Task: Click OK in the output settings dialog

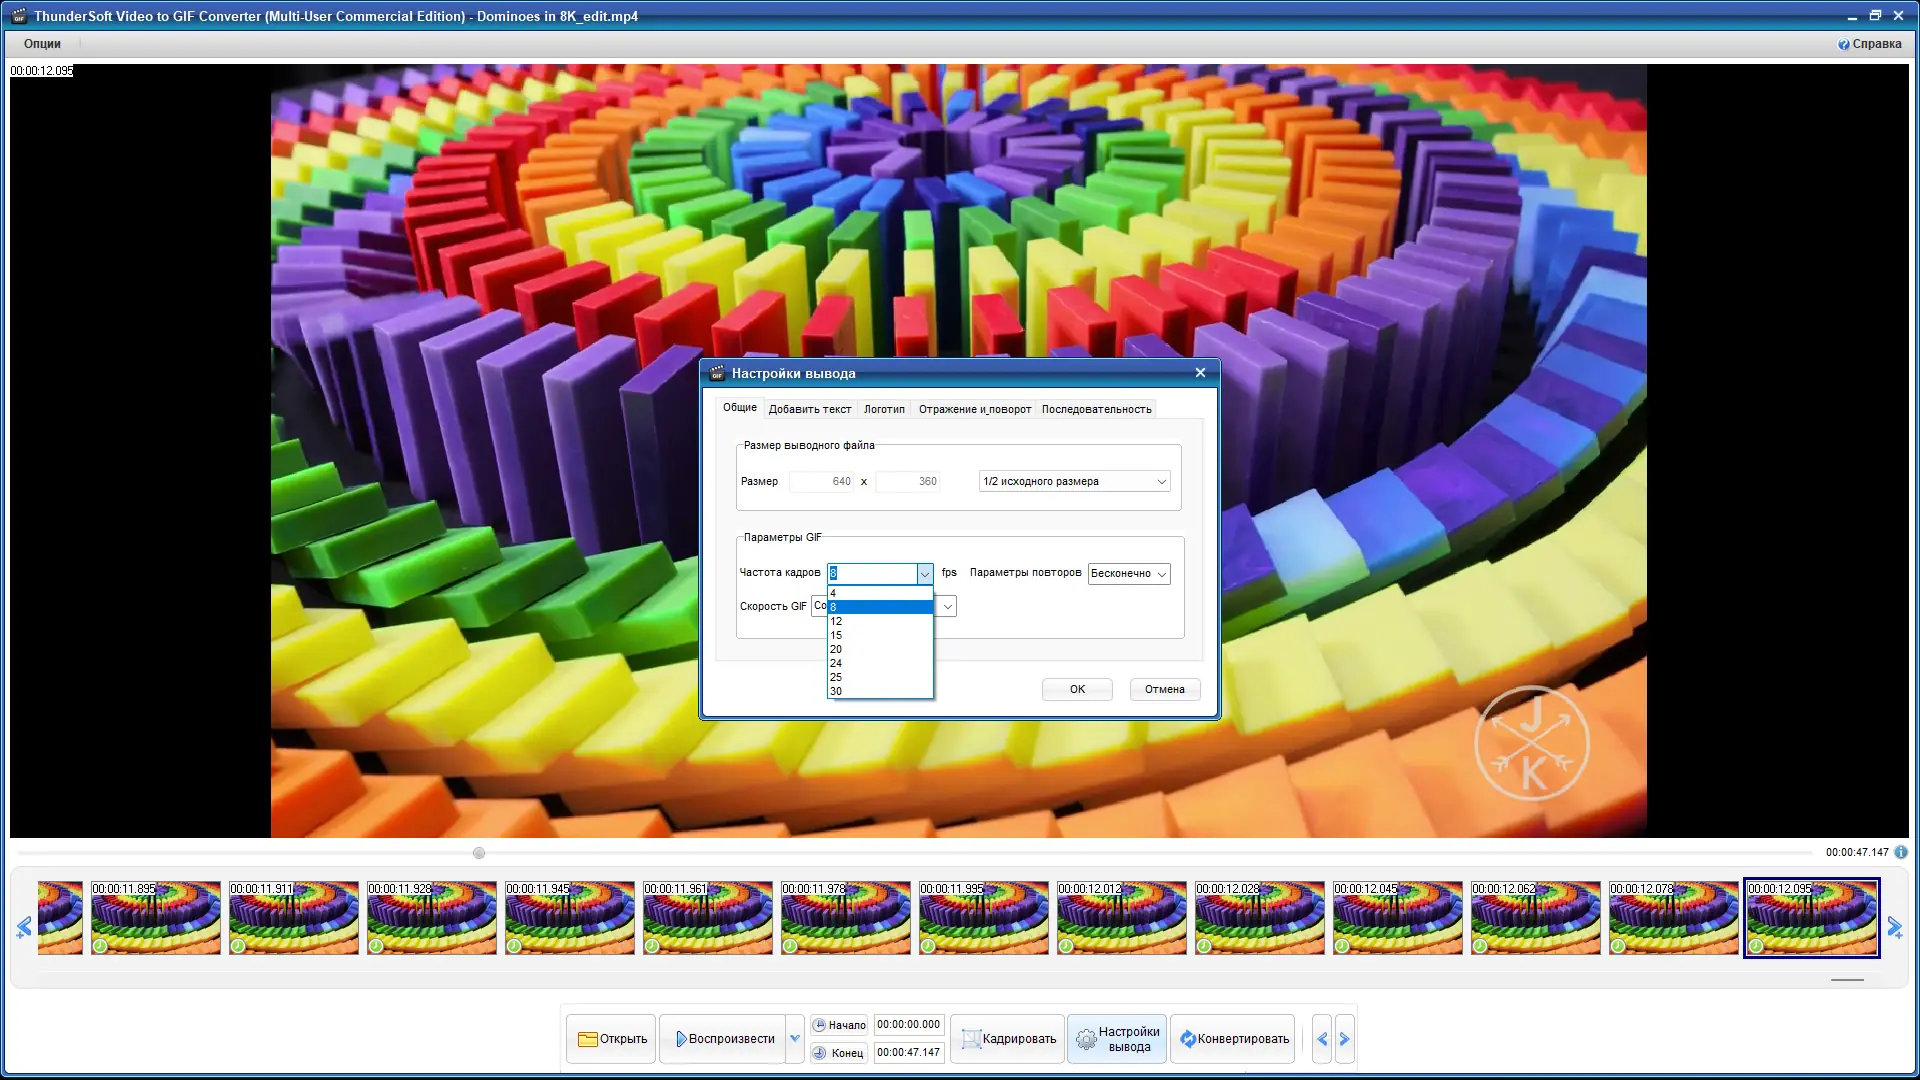Action: pyautogui.click(x=1077, y=689)
